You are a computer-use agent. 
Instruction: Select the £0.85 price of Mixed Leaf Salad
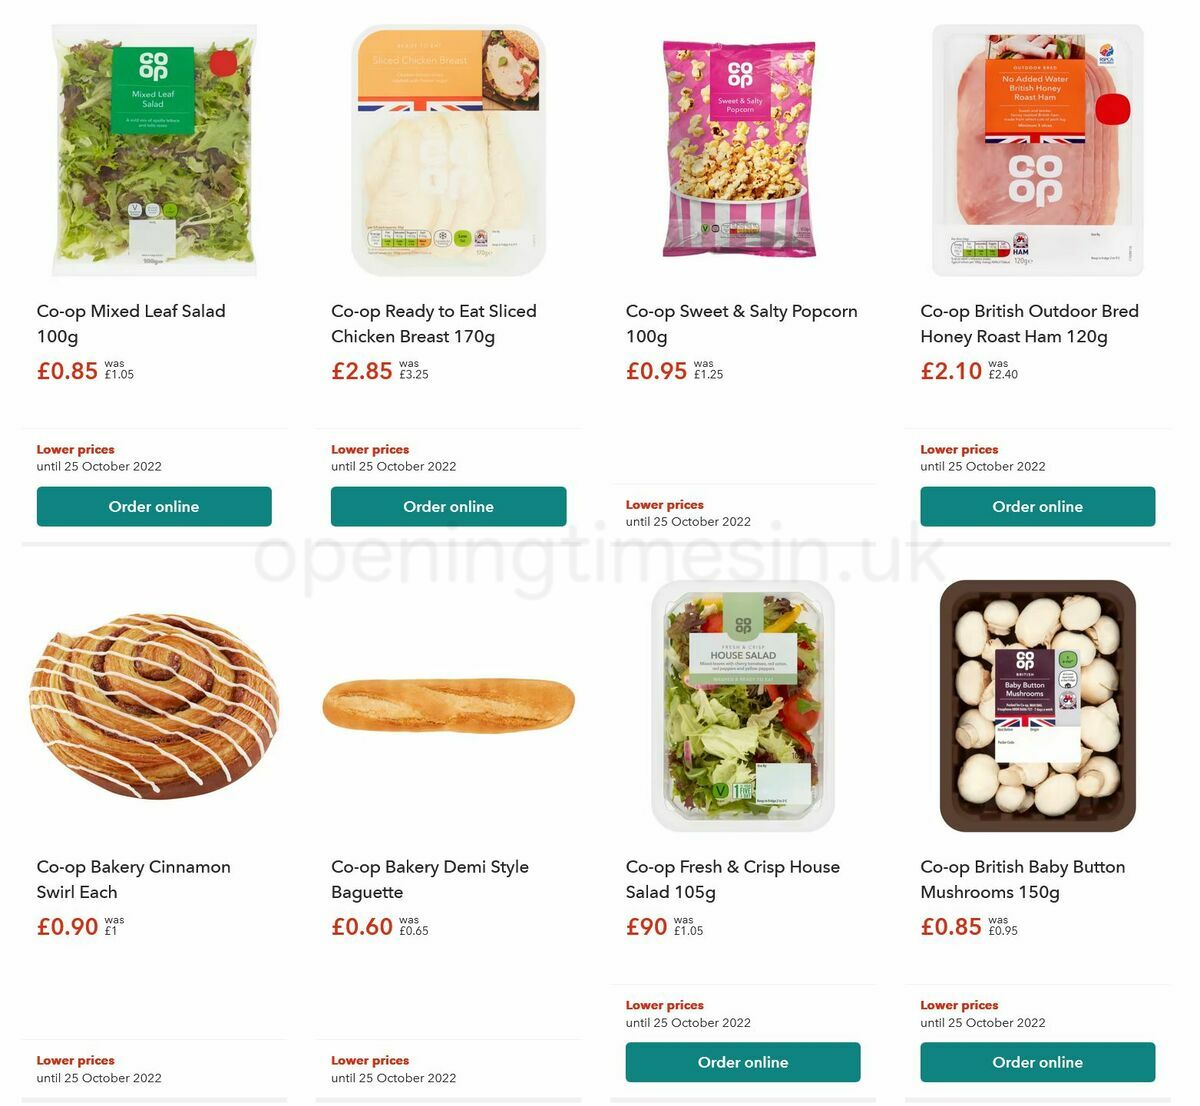pos(67,370)
